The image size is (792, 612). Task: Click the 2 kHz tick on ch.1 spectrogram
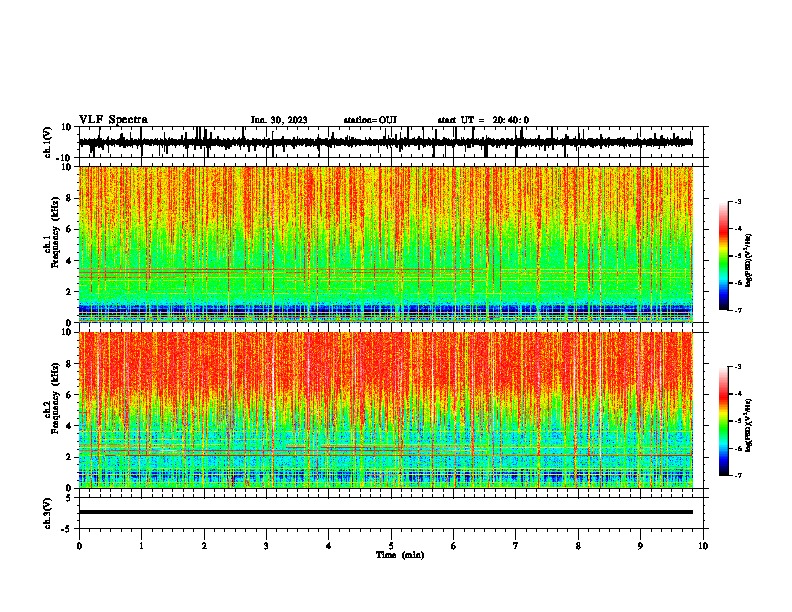[69, 292]
